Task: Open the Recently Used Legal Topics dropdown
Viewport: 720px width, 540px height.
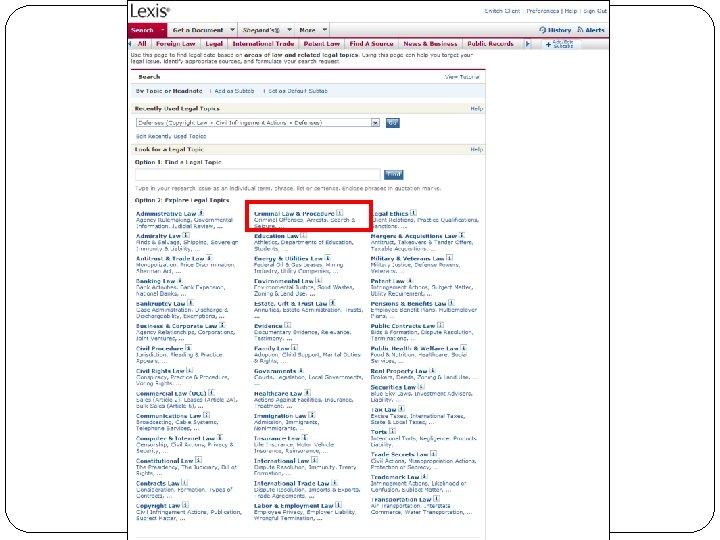Action: pyautogui.click(x=258, y=123)
